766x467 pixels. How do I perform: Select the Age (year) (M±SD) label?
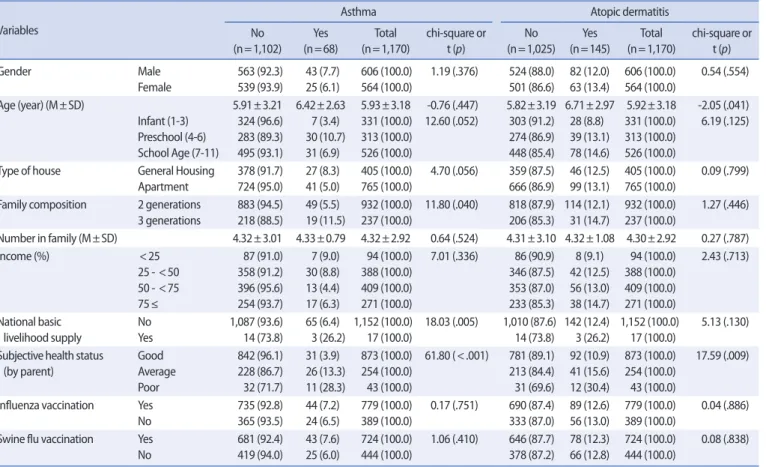(x=42, y=105)
